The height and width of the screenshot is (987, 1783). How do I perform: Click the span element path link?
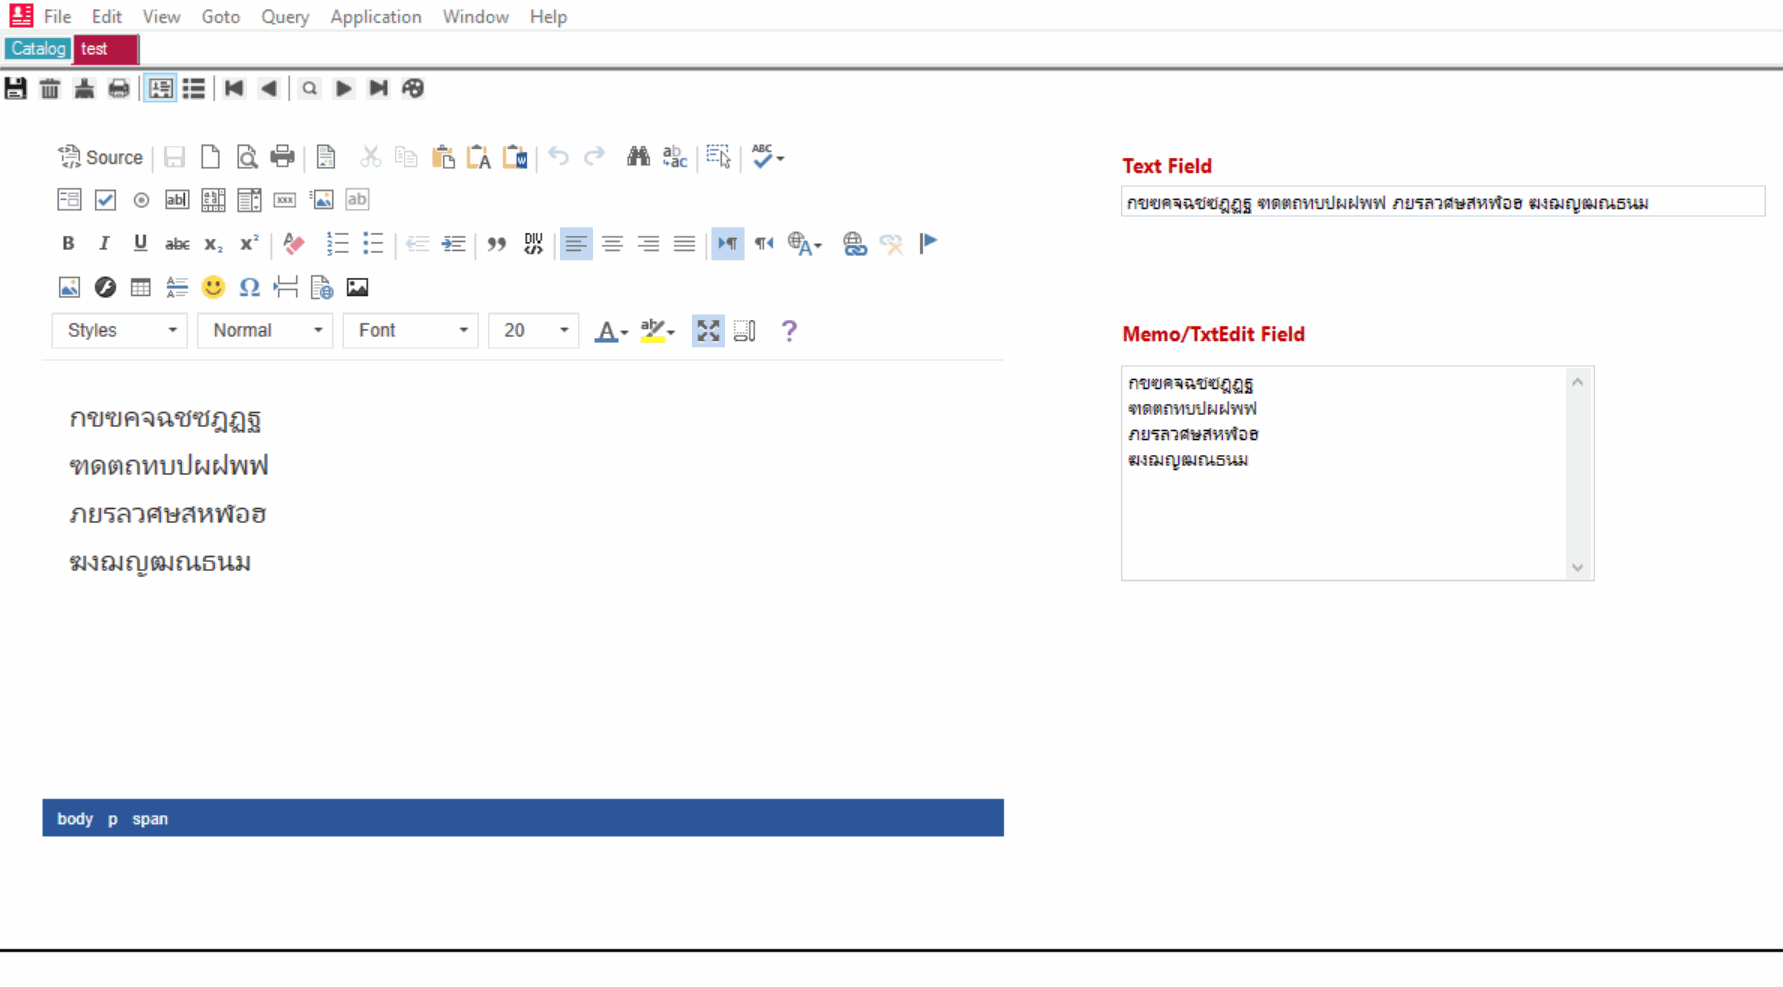[150, 819]
